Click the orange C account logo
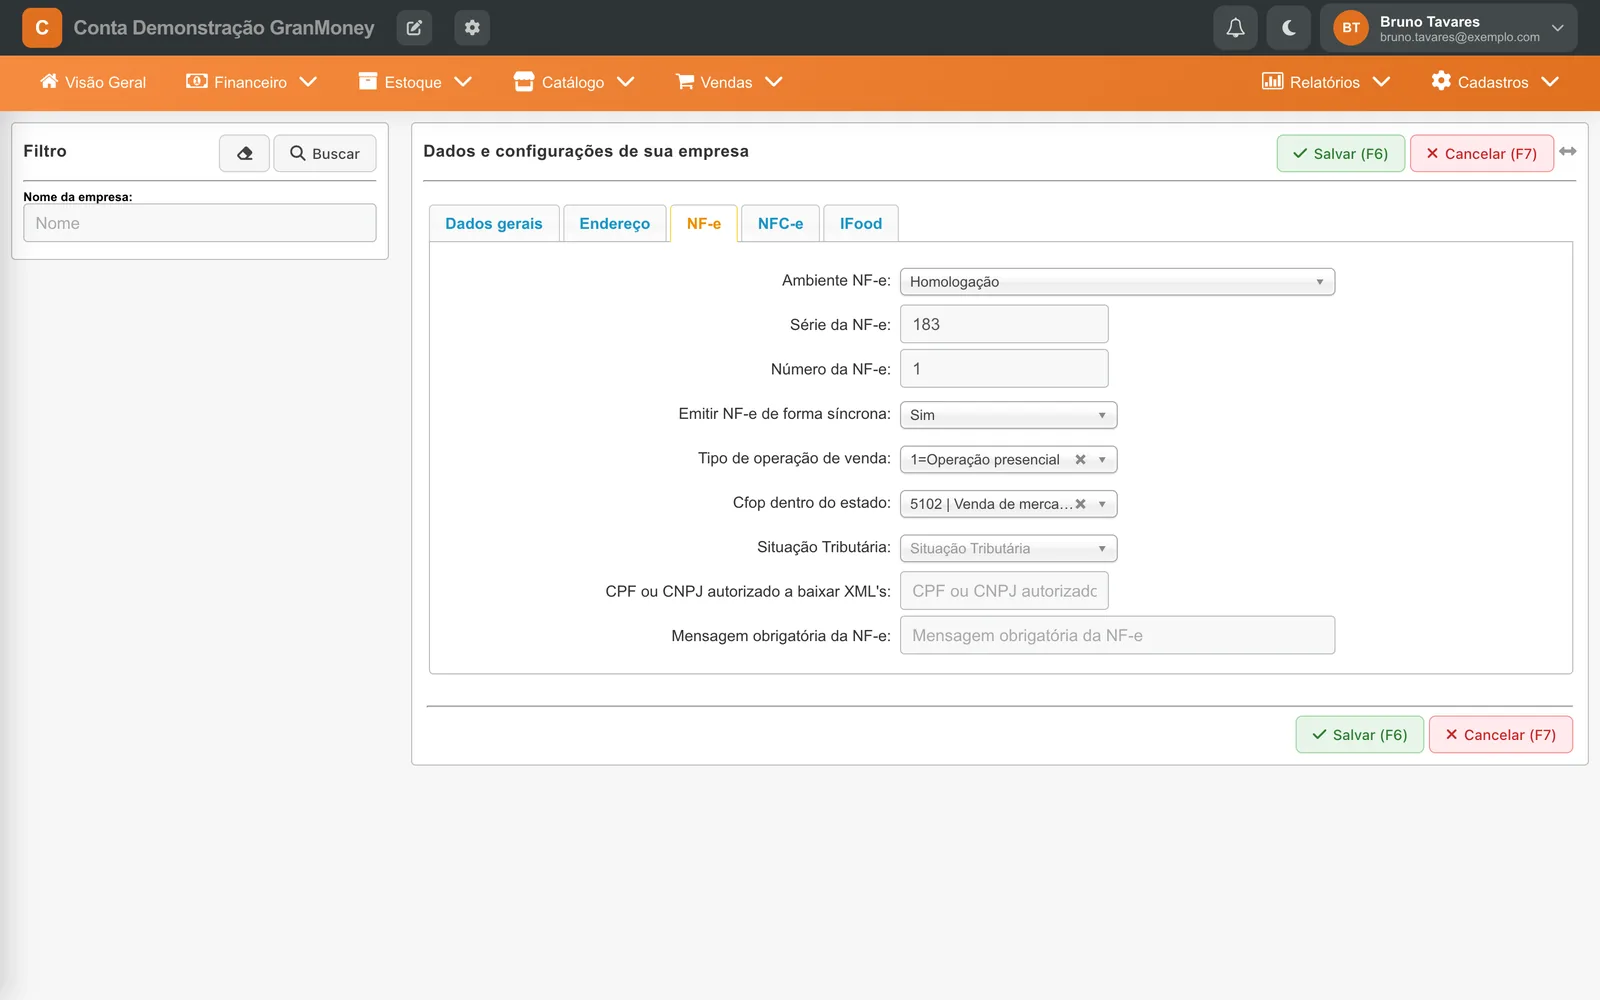Image resolution: width=1600 pixels, height=1000 pixels. pos(42,28)
